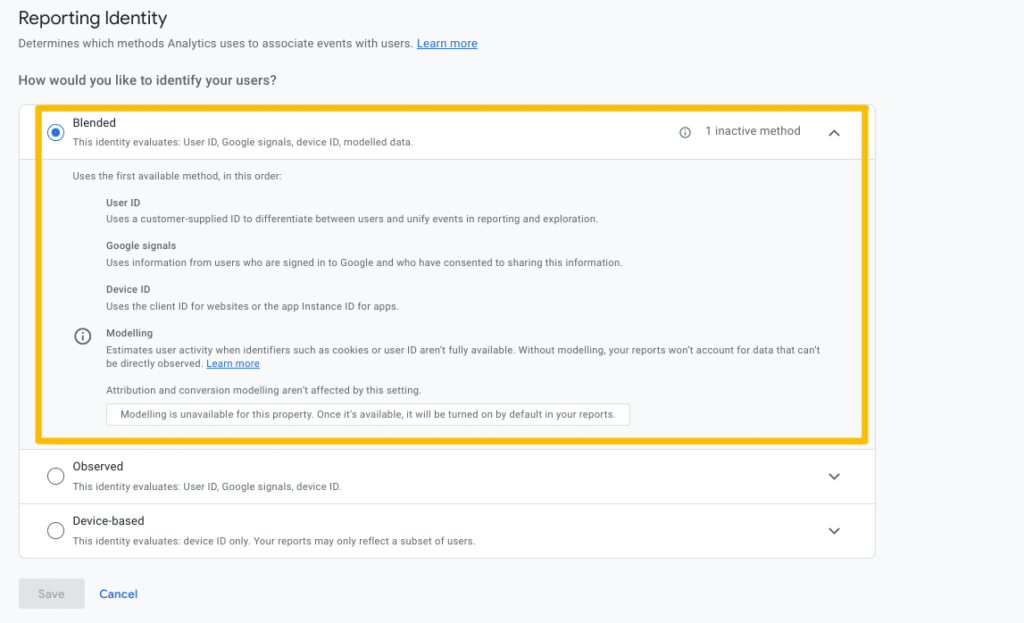Open Learn more link in Modelling description
Screen dimensions: 1024x623
[233, 364]
